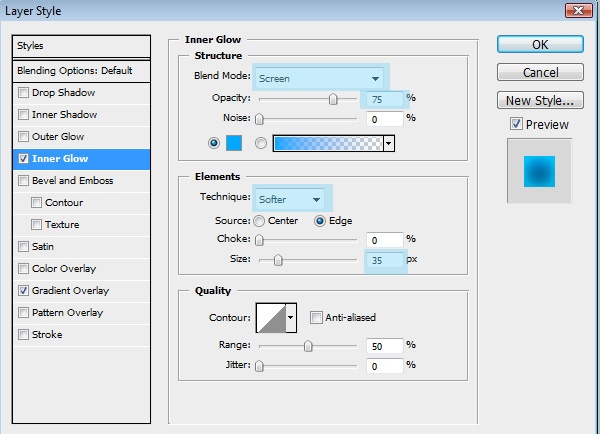Open the gradient picker arrow
This screenshot has height=434, width=600.
pos(389,144)
